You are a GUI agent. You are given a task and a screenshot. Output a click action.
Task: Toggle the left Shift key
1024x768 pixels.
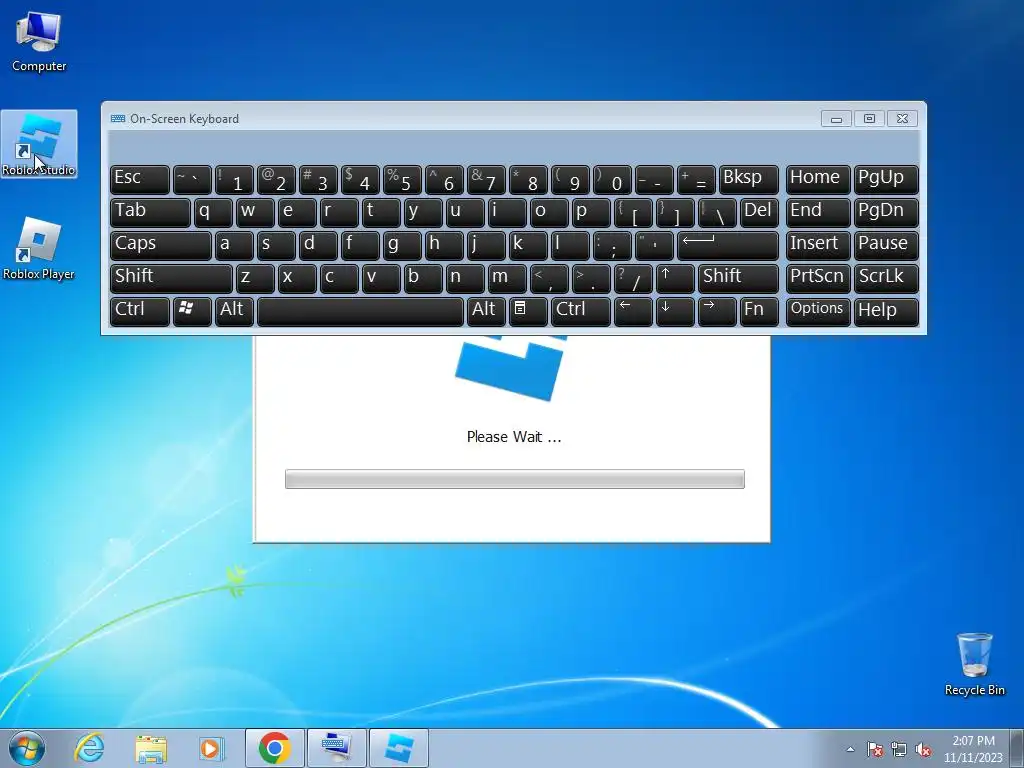(171, 278)
